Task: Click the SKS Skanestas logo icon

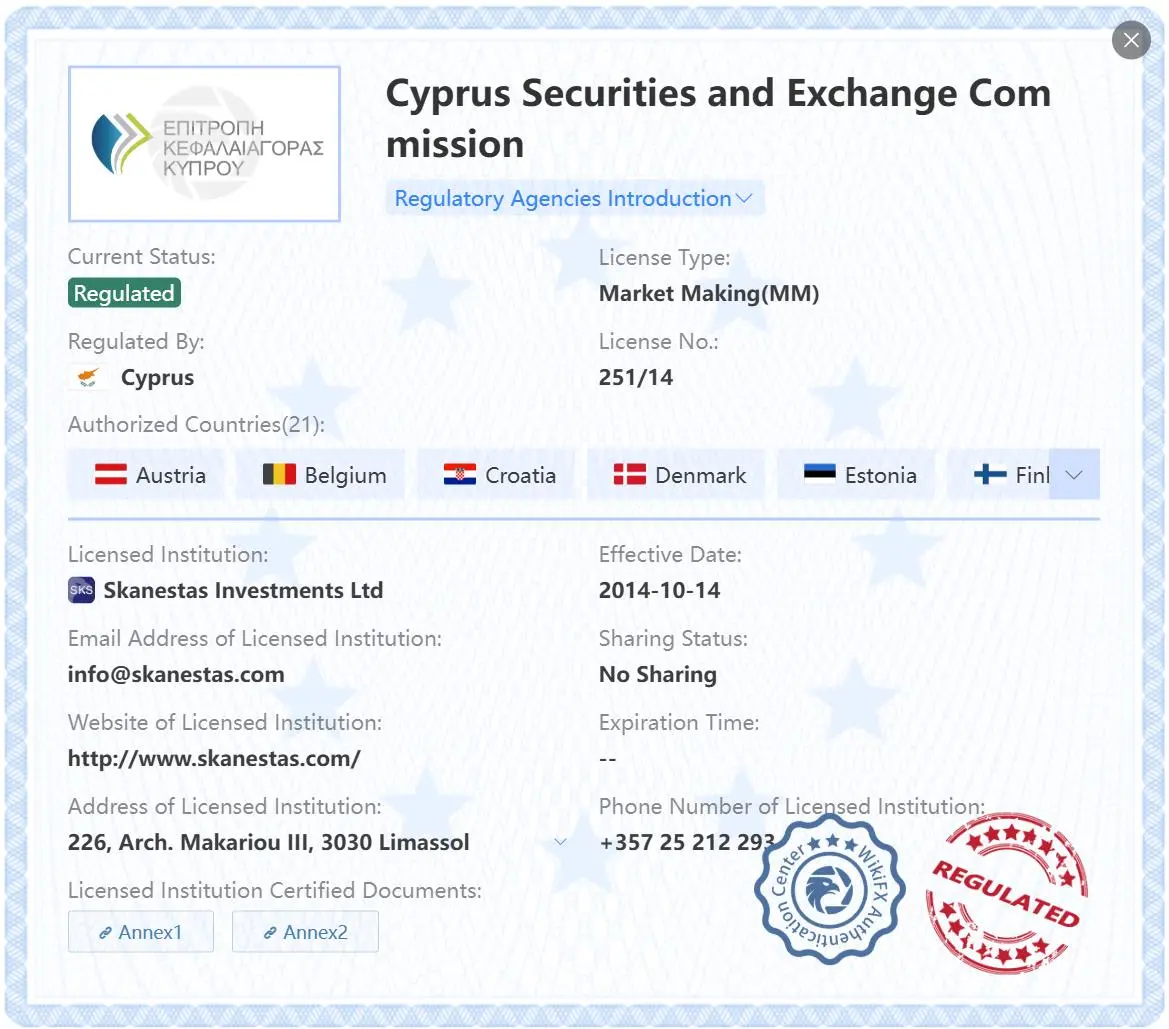Action: (x=81, y=590)
